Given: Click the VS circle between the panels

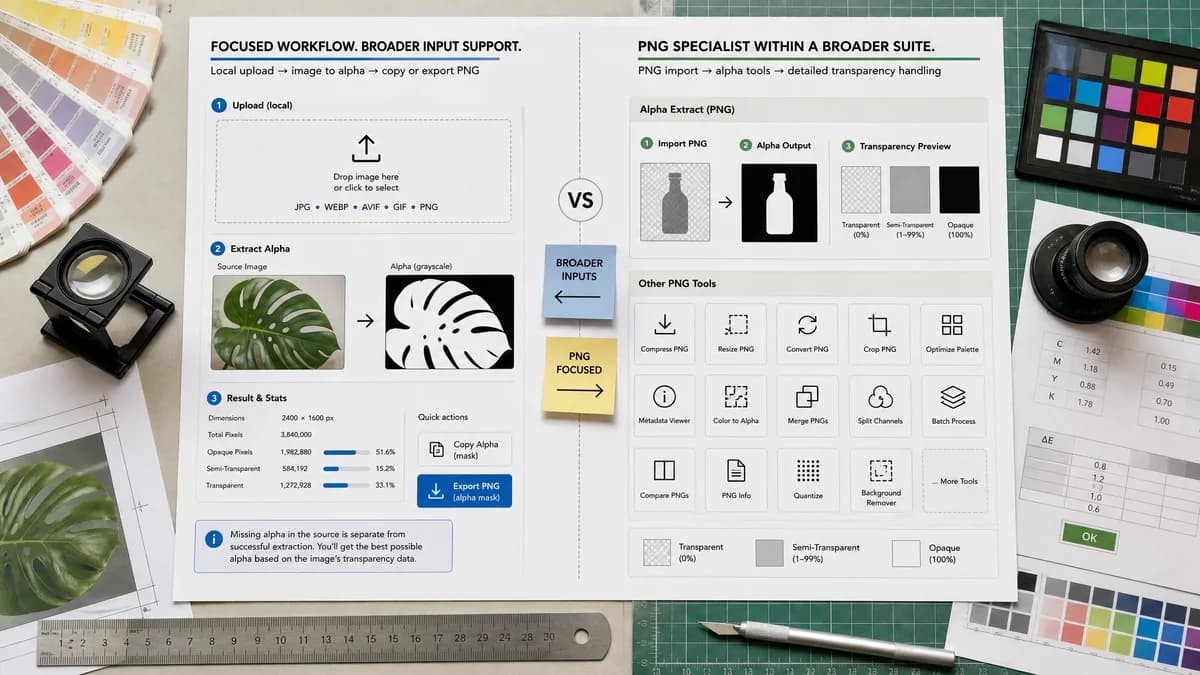Looking at the screenshot, I should pyautogui.click(x=580, y=200).
